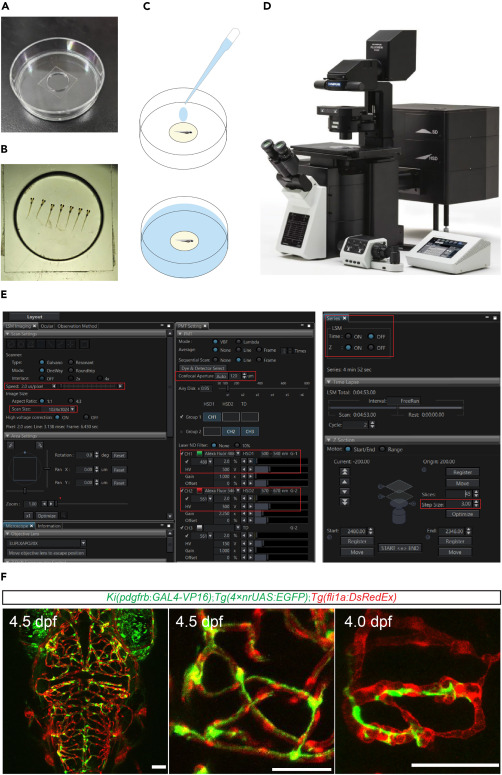Click the Z fast move down double-arrow icon
Image resolution: width=502 pixels, height=775 pixels.
tap(345, 501)
